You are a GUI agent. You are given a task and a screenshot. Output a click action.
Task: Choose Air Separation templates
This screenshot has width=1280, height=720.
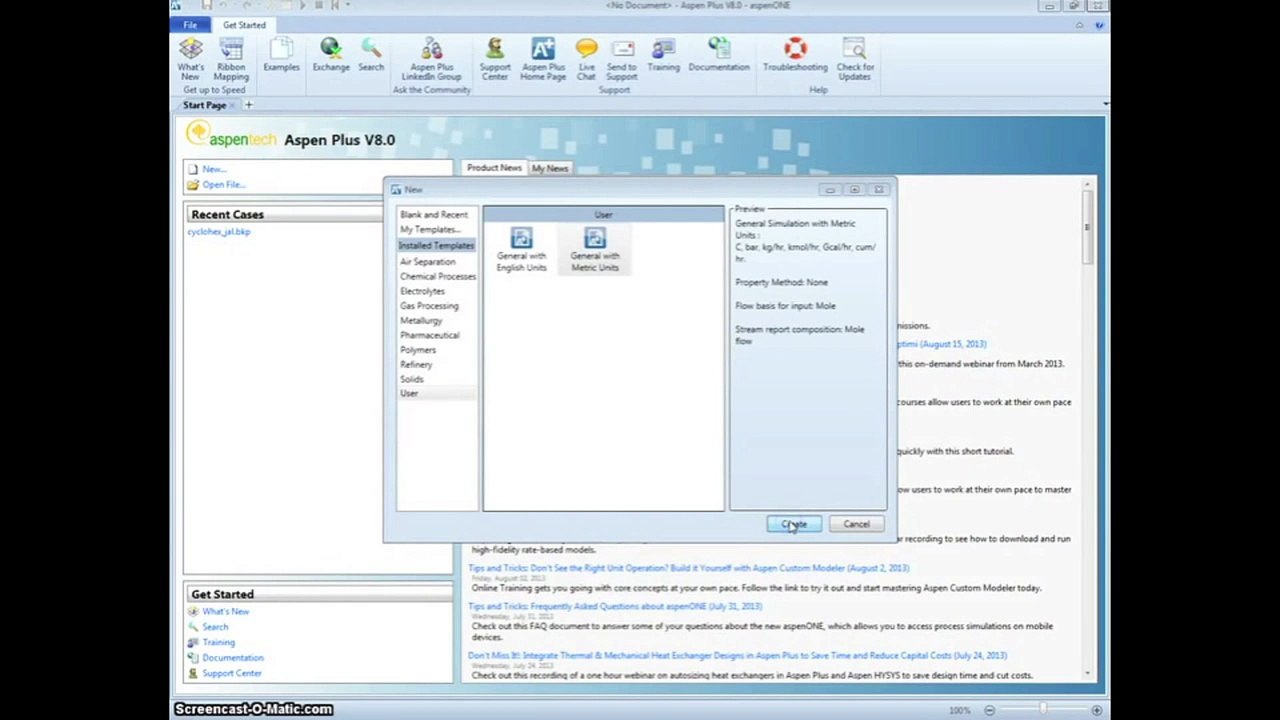(x=427, y=262)
